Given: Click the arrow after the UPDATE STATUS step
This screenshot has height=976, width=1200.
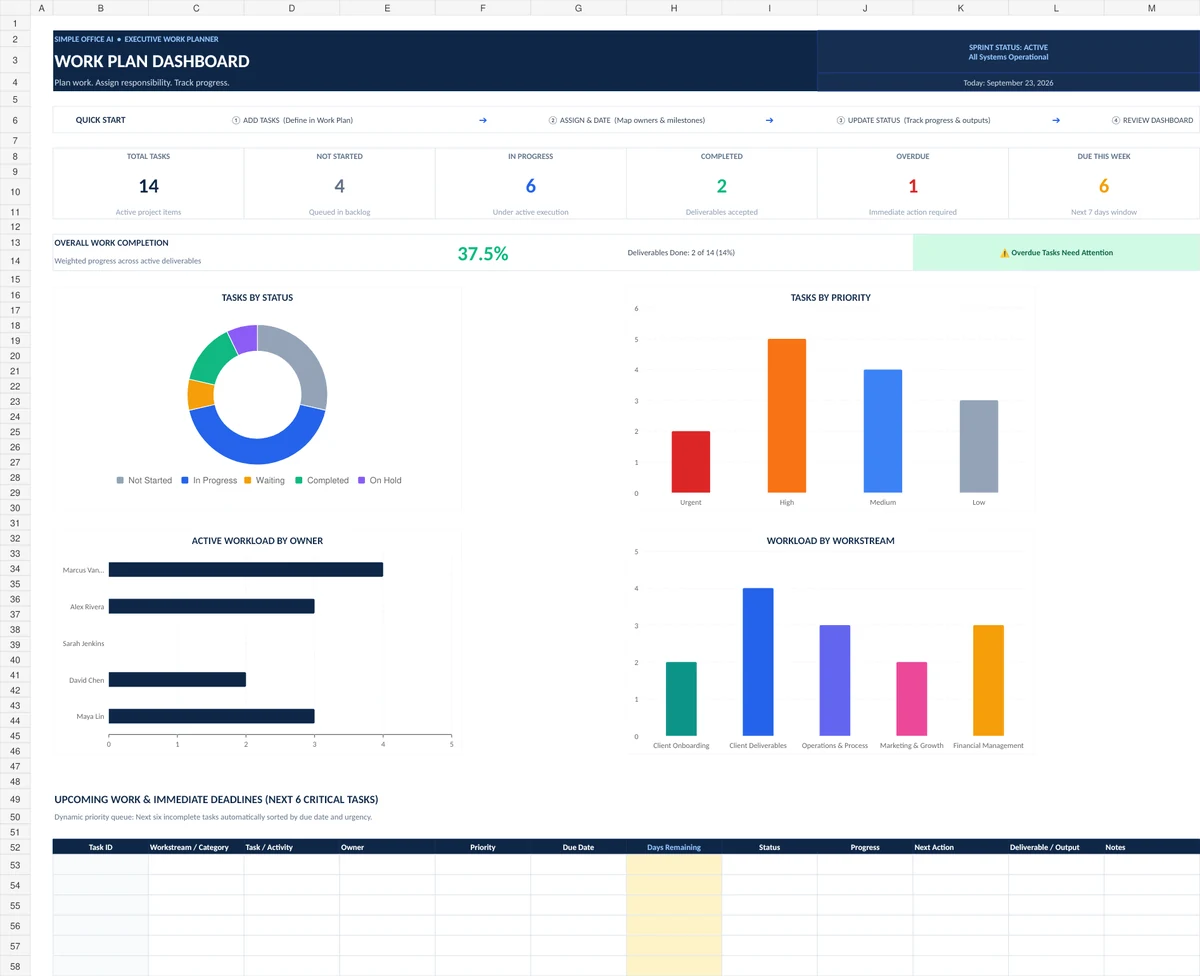Looking at the screenshot, I should point(1056,120).
